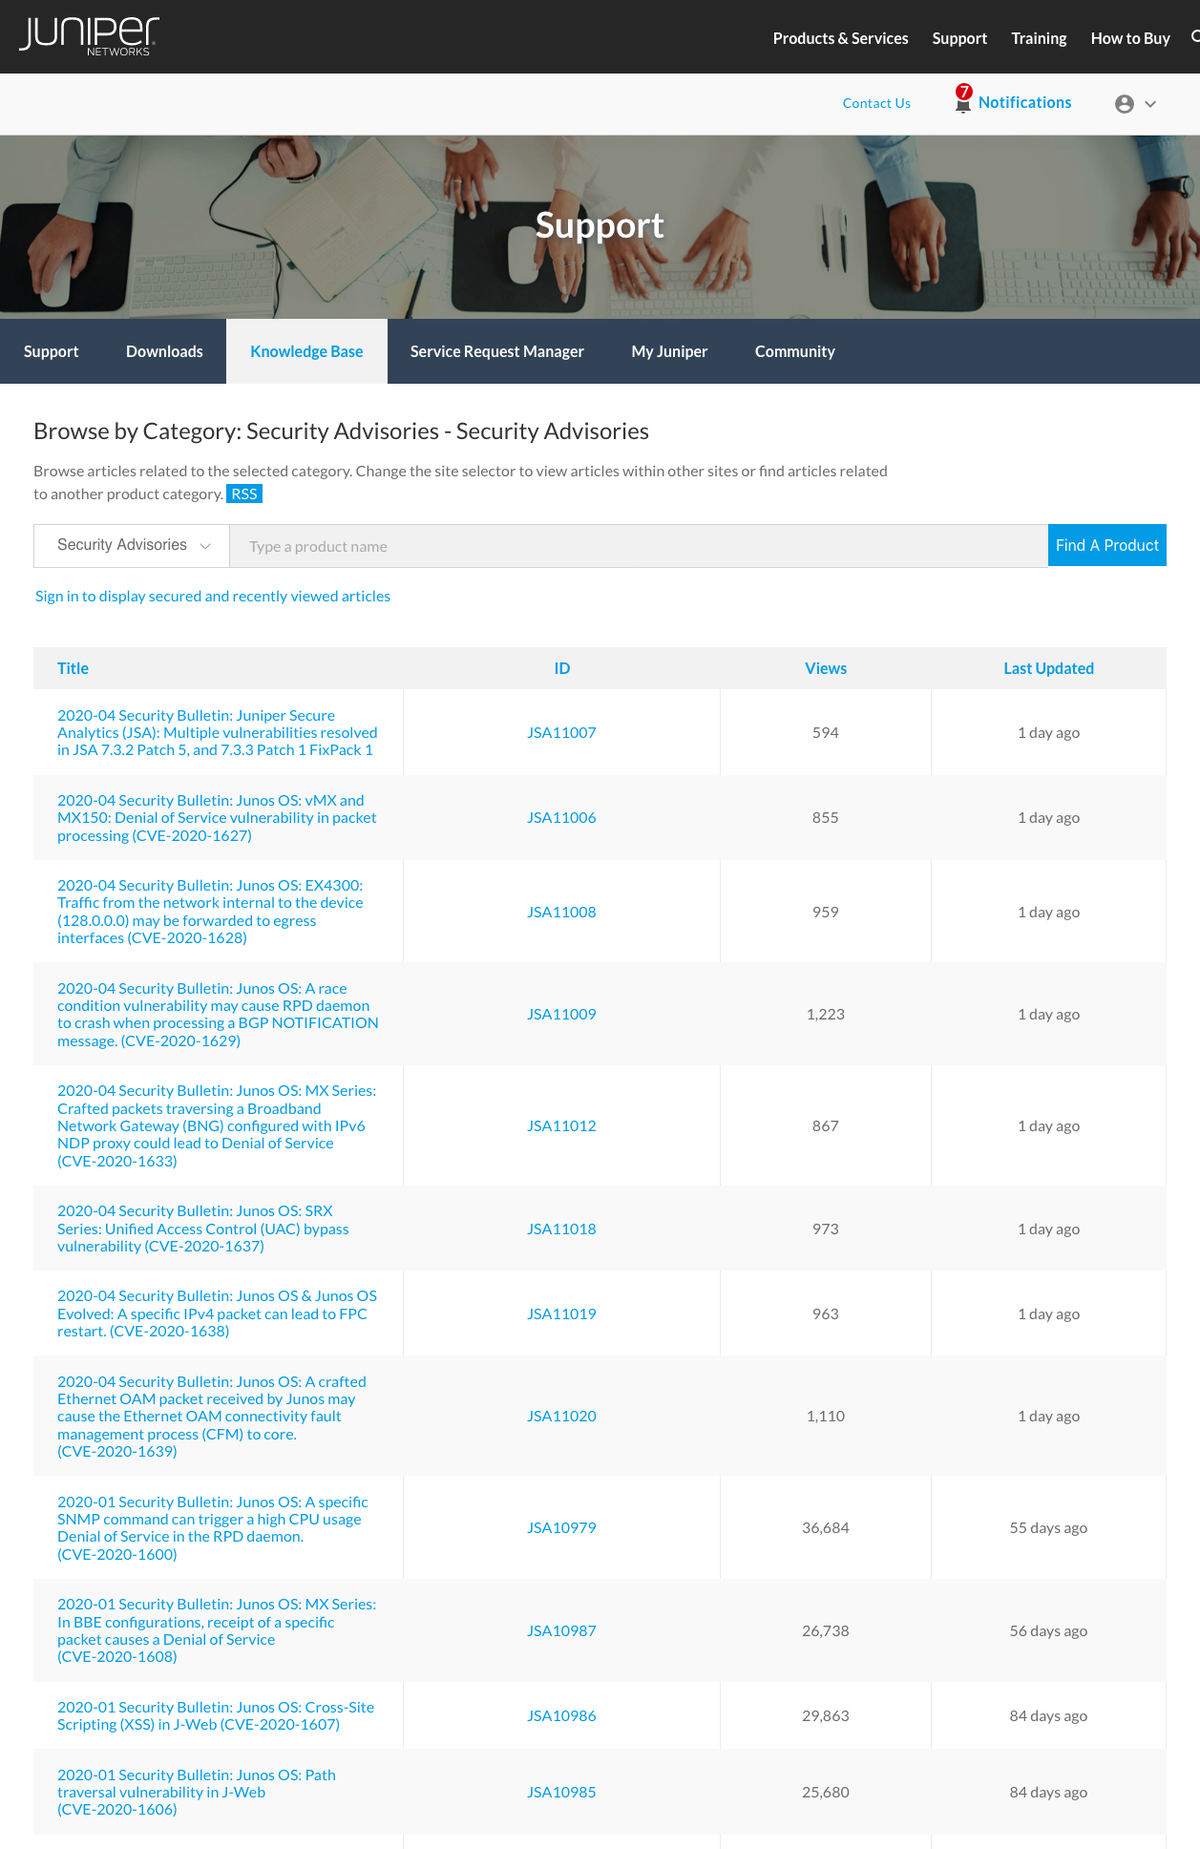Go to the My Juniper tab

(669, 351)
